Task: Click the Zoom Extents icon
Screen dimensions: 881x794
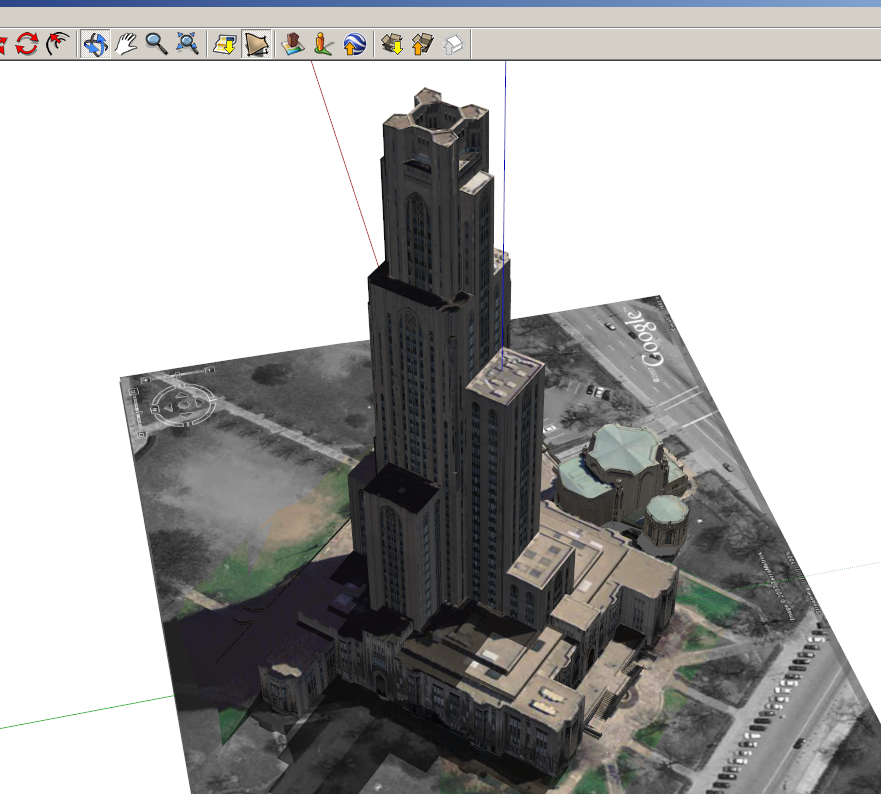Action: (x=187, y=43)
